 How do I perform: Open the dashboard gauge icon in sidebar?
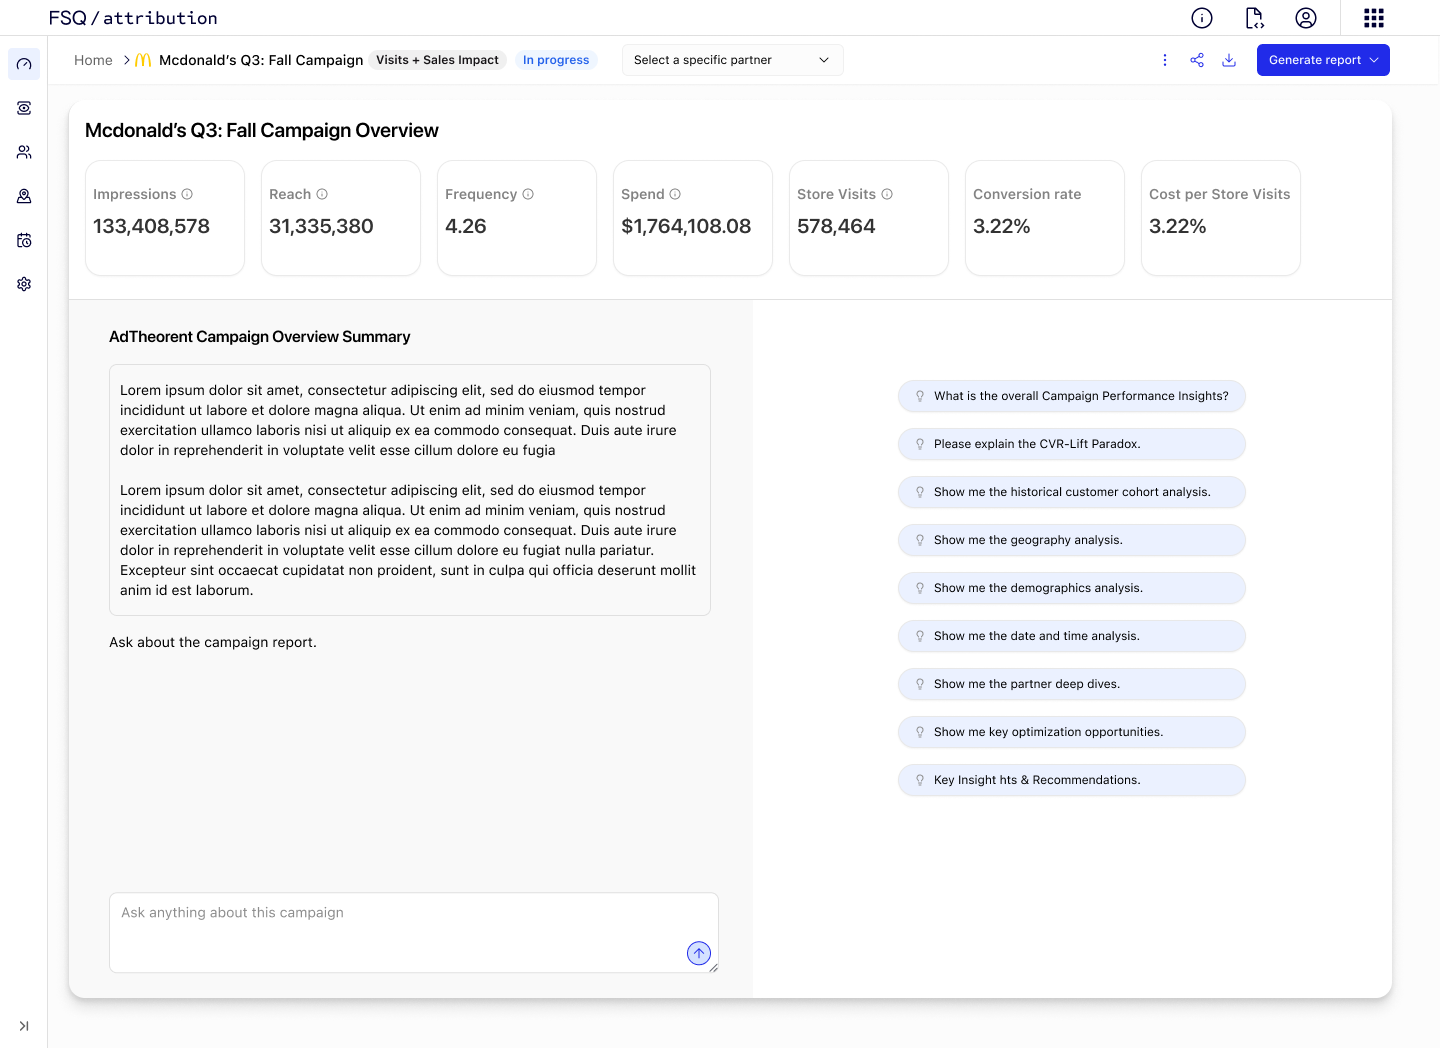24,64
